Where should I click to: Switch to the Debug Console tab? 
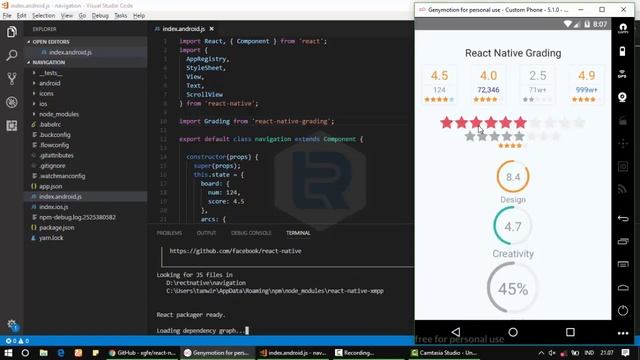pos(251,233)
